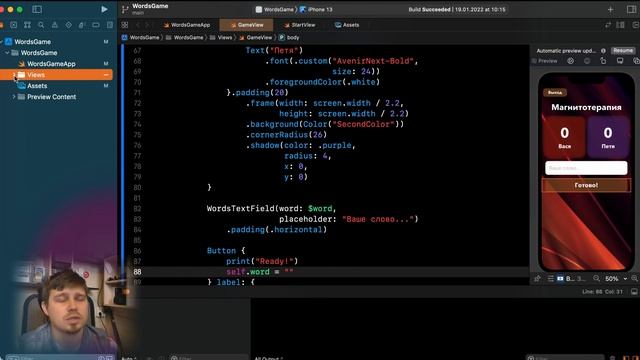The image size is (640, 360).
Task: Open the report navigator icon
Action: coord(109,25)
